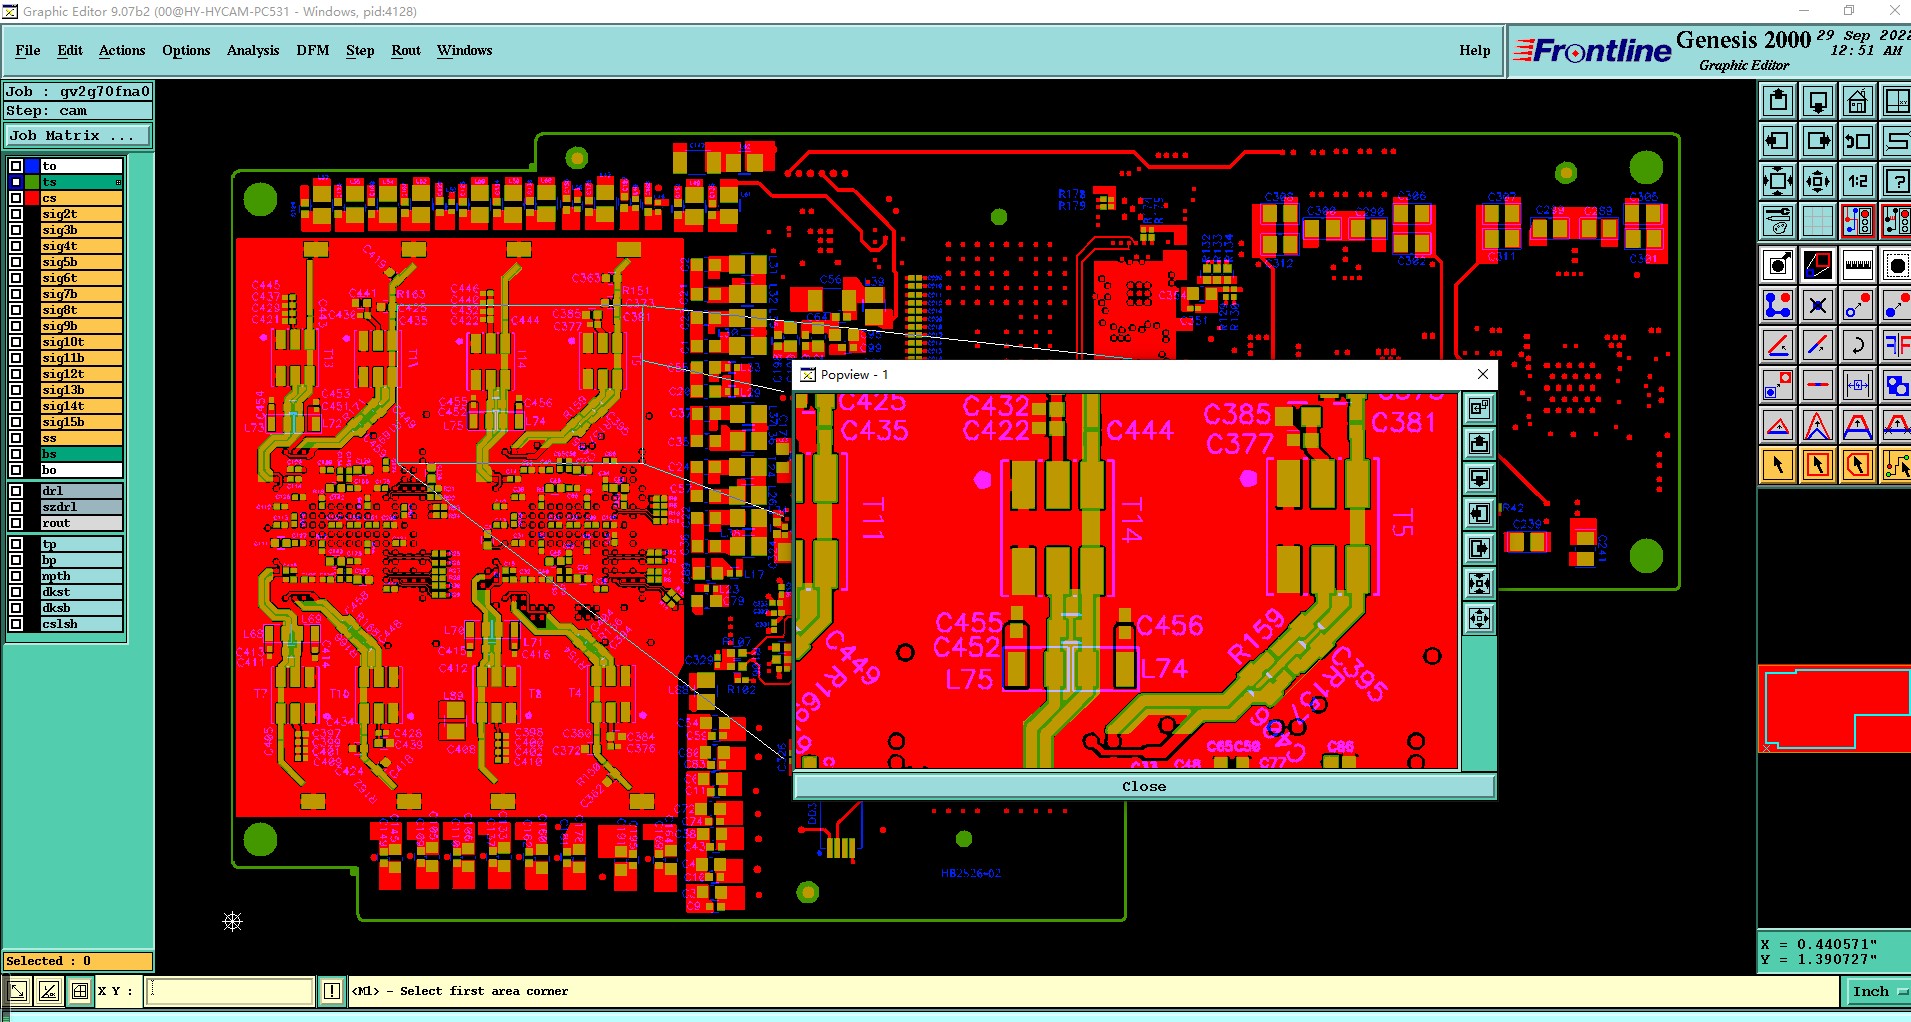
Task: Click the Close button in Popview
Action: pos(1144,787)
